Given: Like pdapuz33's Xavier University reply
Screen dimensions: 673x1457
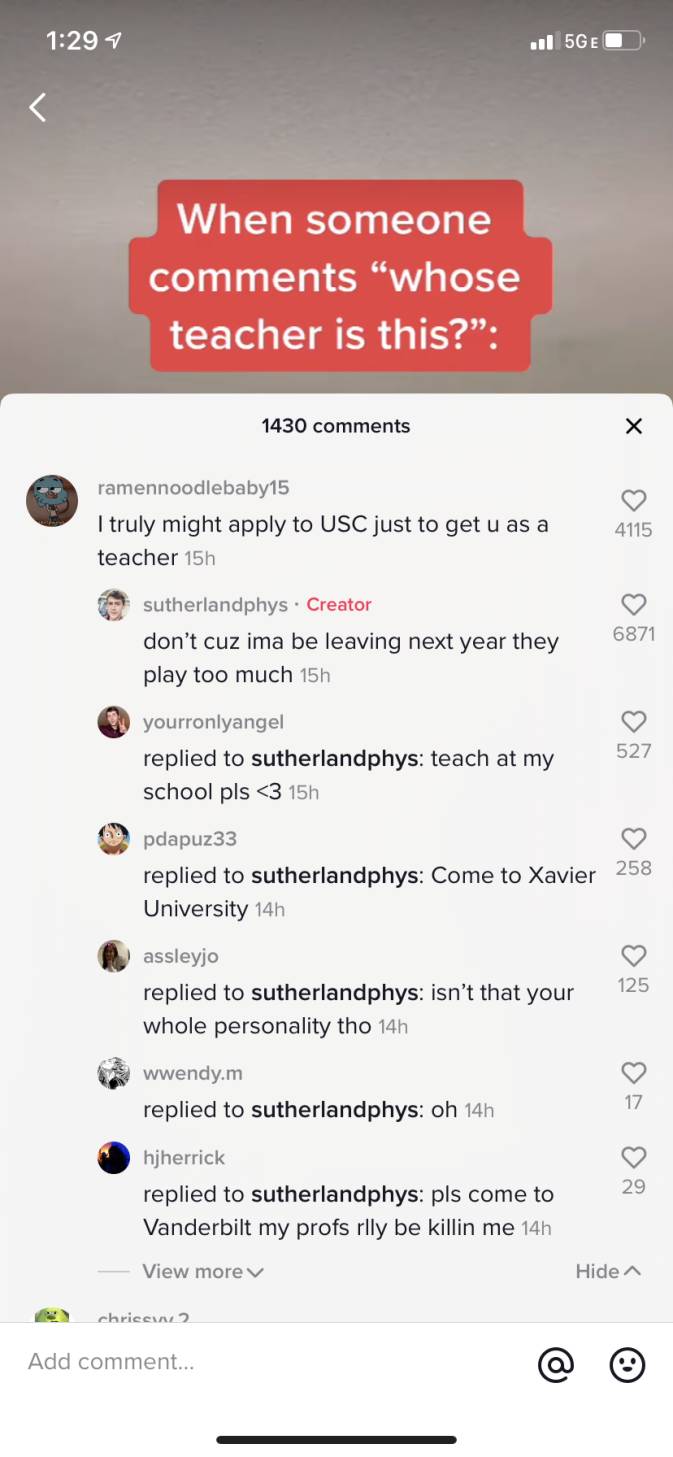Looking at the screenshot, I should (x=634, y=838).
